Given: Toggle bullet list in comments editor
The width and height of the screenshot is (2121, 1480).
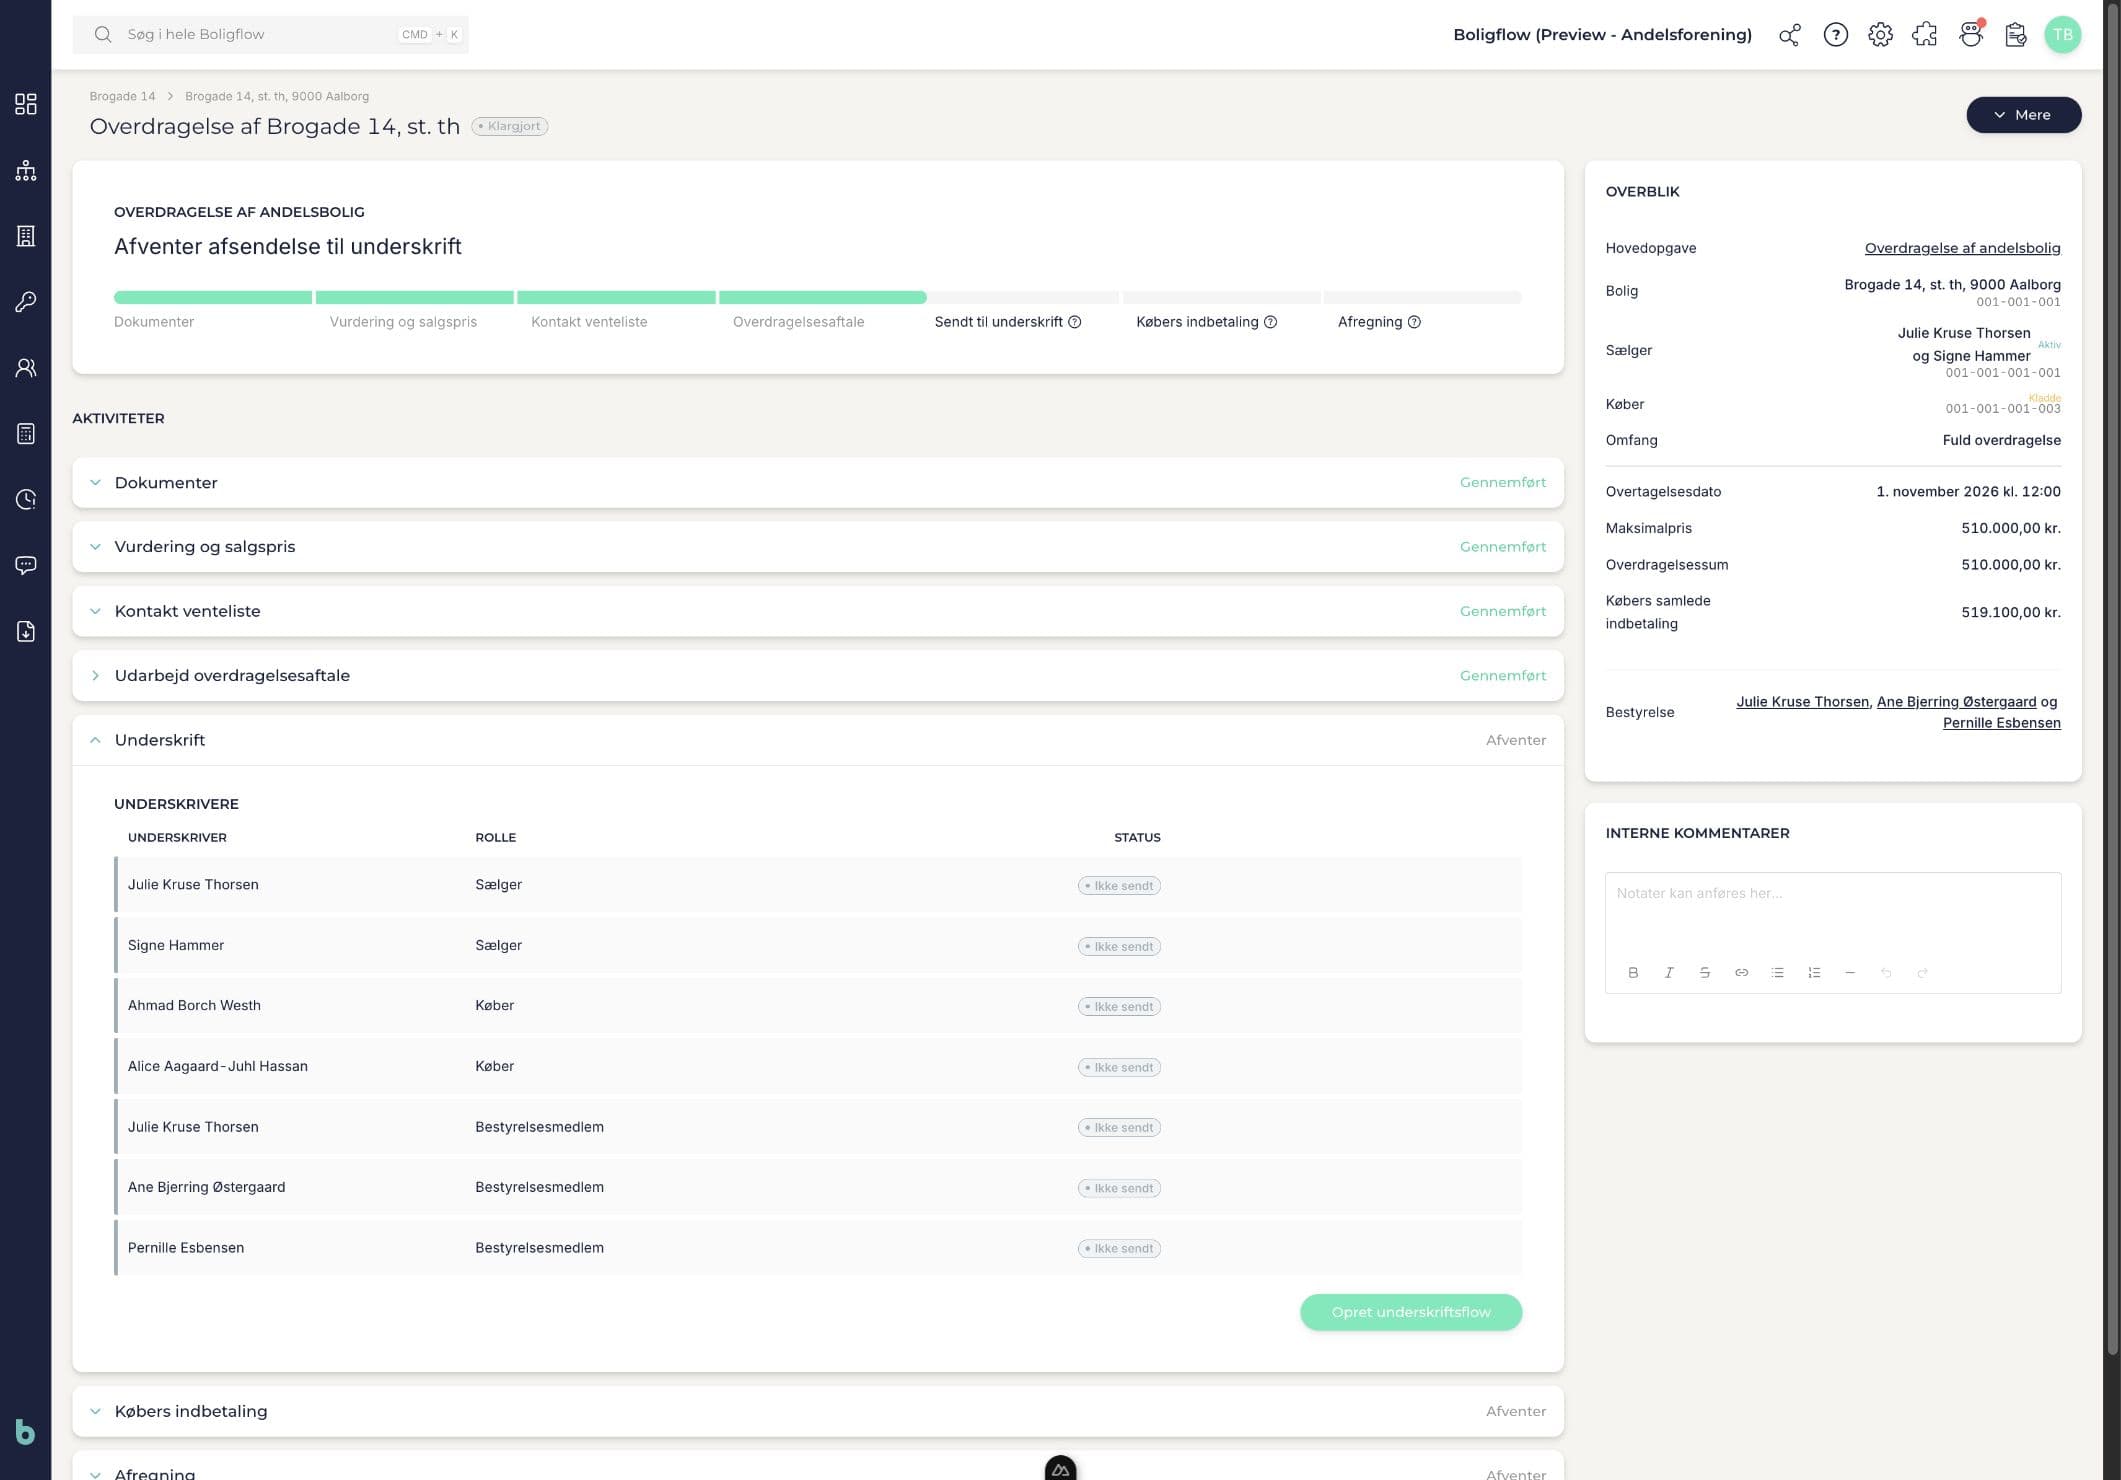Looking at the screenshot, I should pyautogui.click(x=1777, y=973).
